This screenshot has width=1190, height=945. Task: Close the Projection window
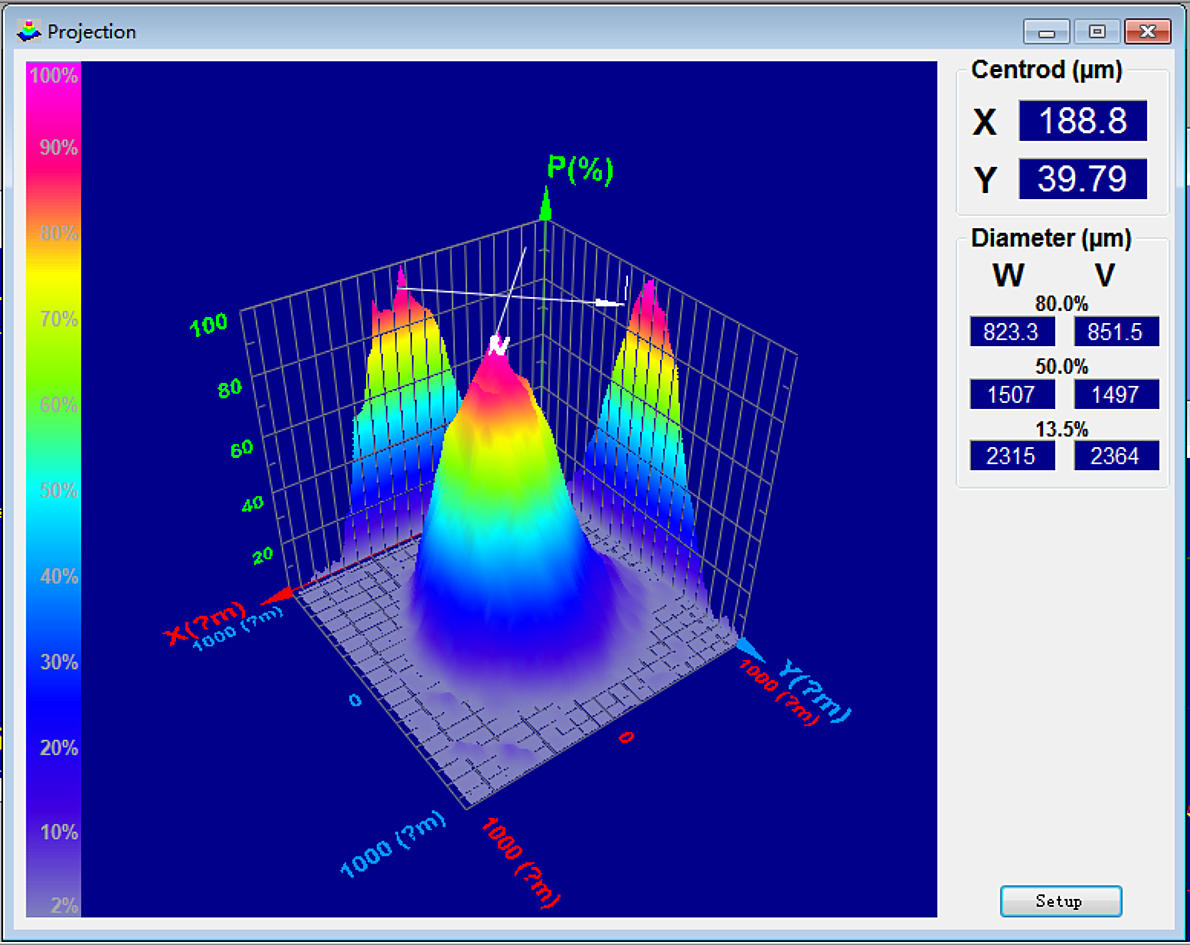1147,32
